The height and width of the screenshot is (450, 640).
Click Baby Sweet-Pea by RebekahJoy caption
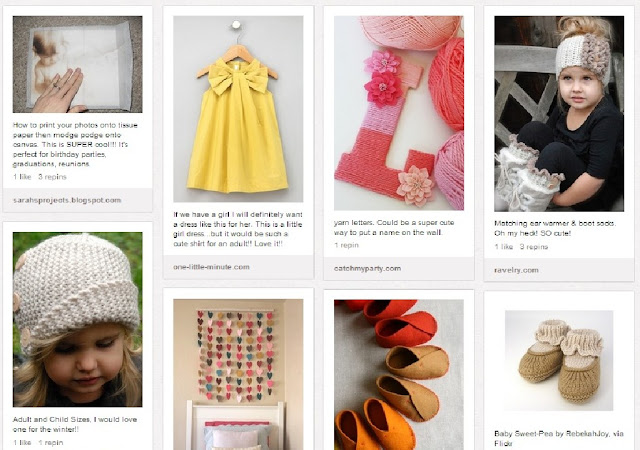tap(559, 439)
